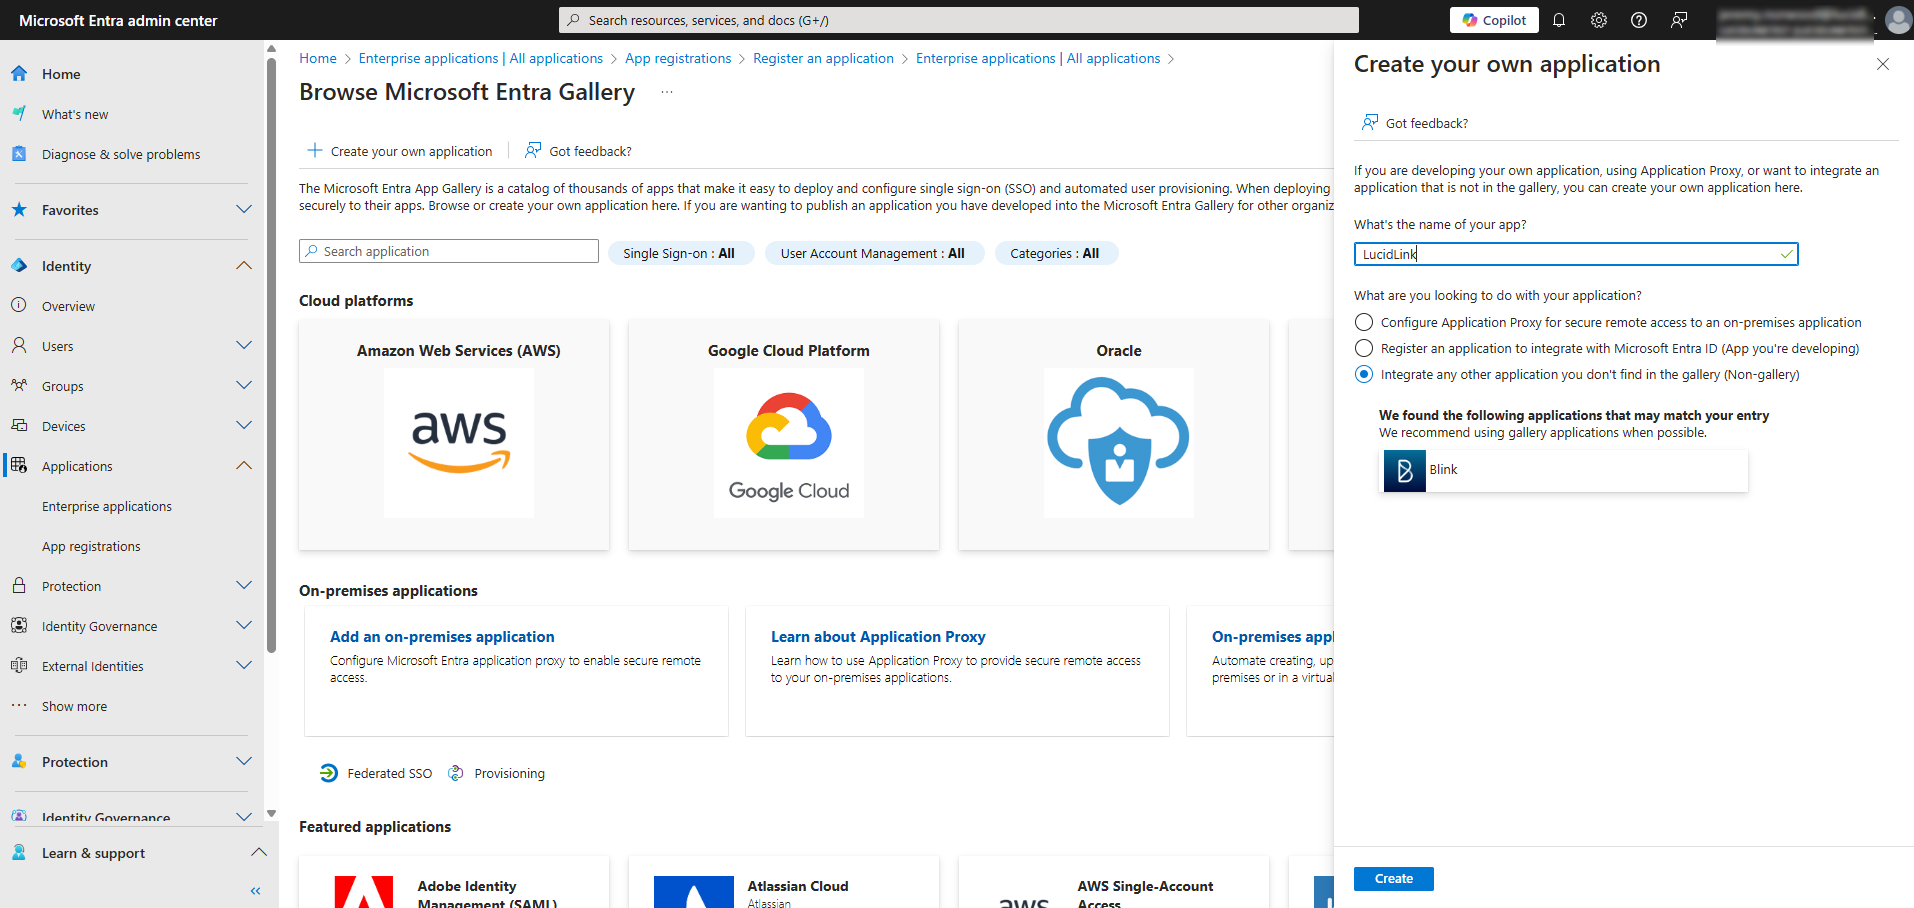Image resolution: width=1914 pixels, height=908 pixels.
Task: Click the Overview info icon
Action: [x=19, y=306]
